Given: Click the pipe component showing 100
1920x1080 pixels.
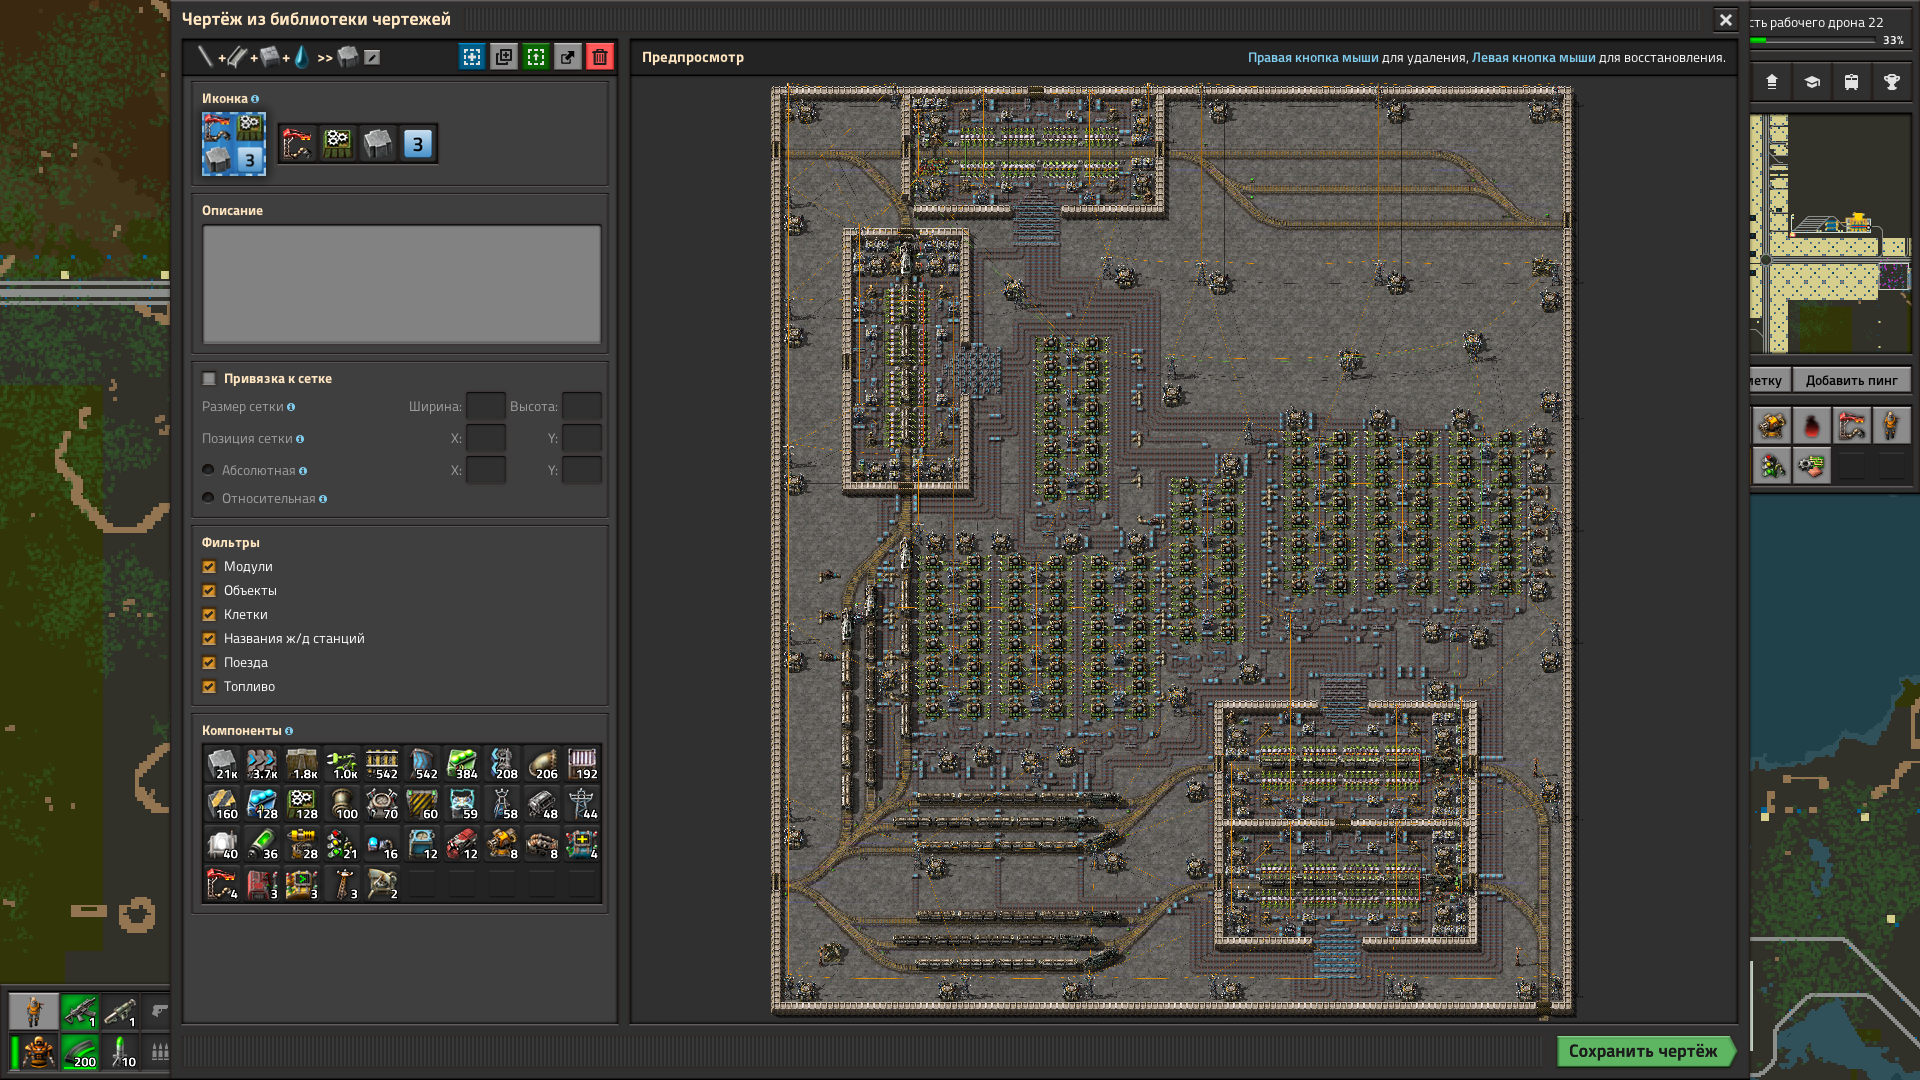Looking at the screenshot, I should point(342,804).
